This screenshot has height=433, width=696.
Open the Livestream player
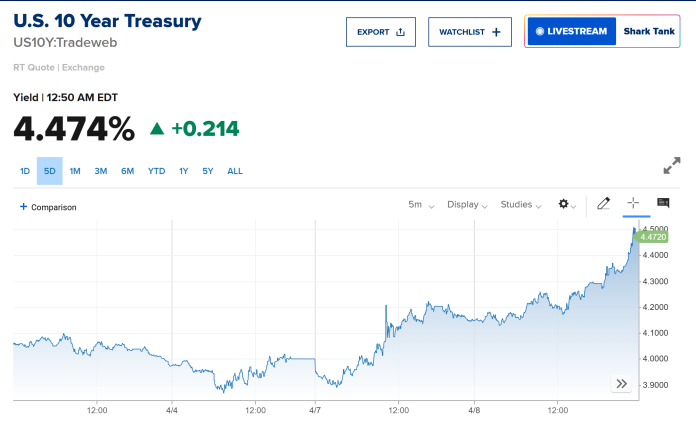[571, 31]
